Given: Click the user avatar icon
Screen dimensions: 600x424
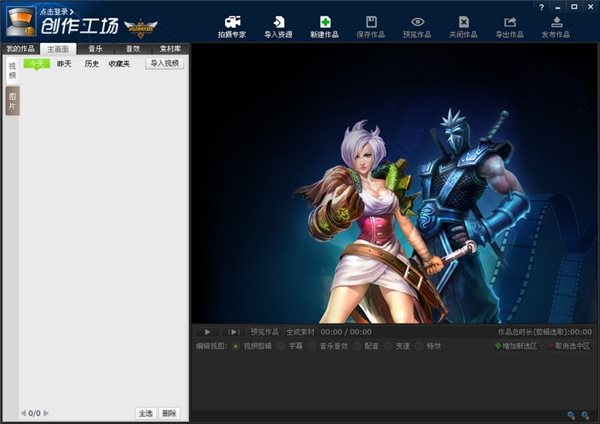Looking at the screenshot, I should coord(21,22).
